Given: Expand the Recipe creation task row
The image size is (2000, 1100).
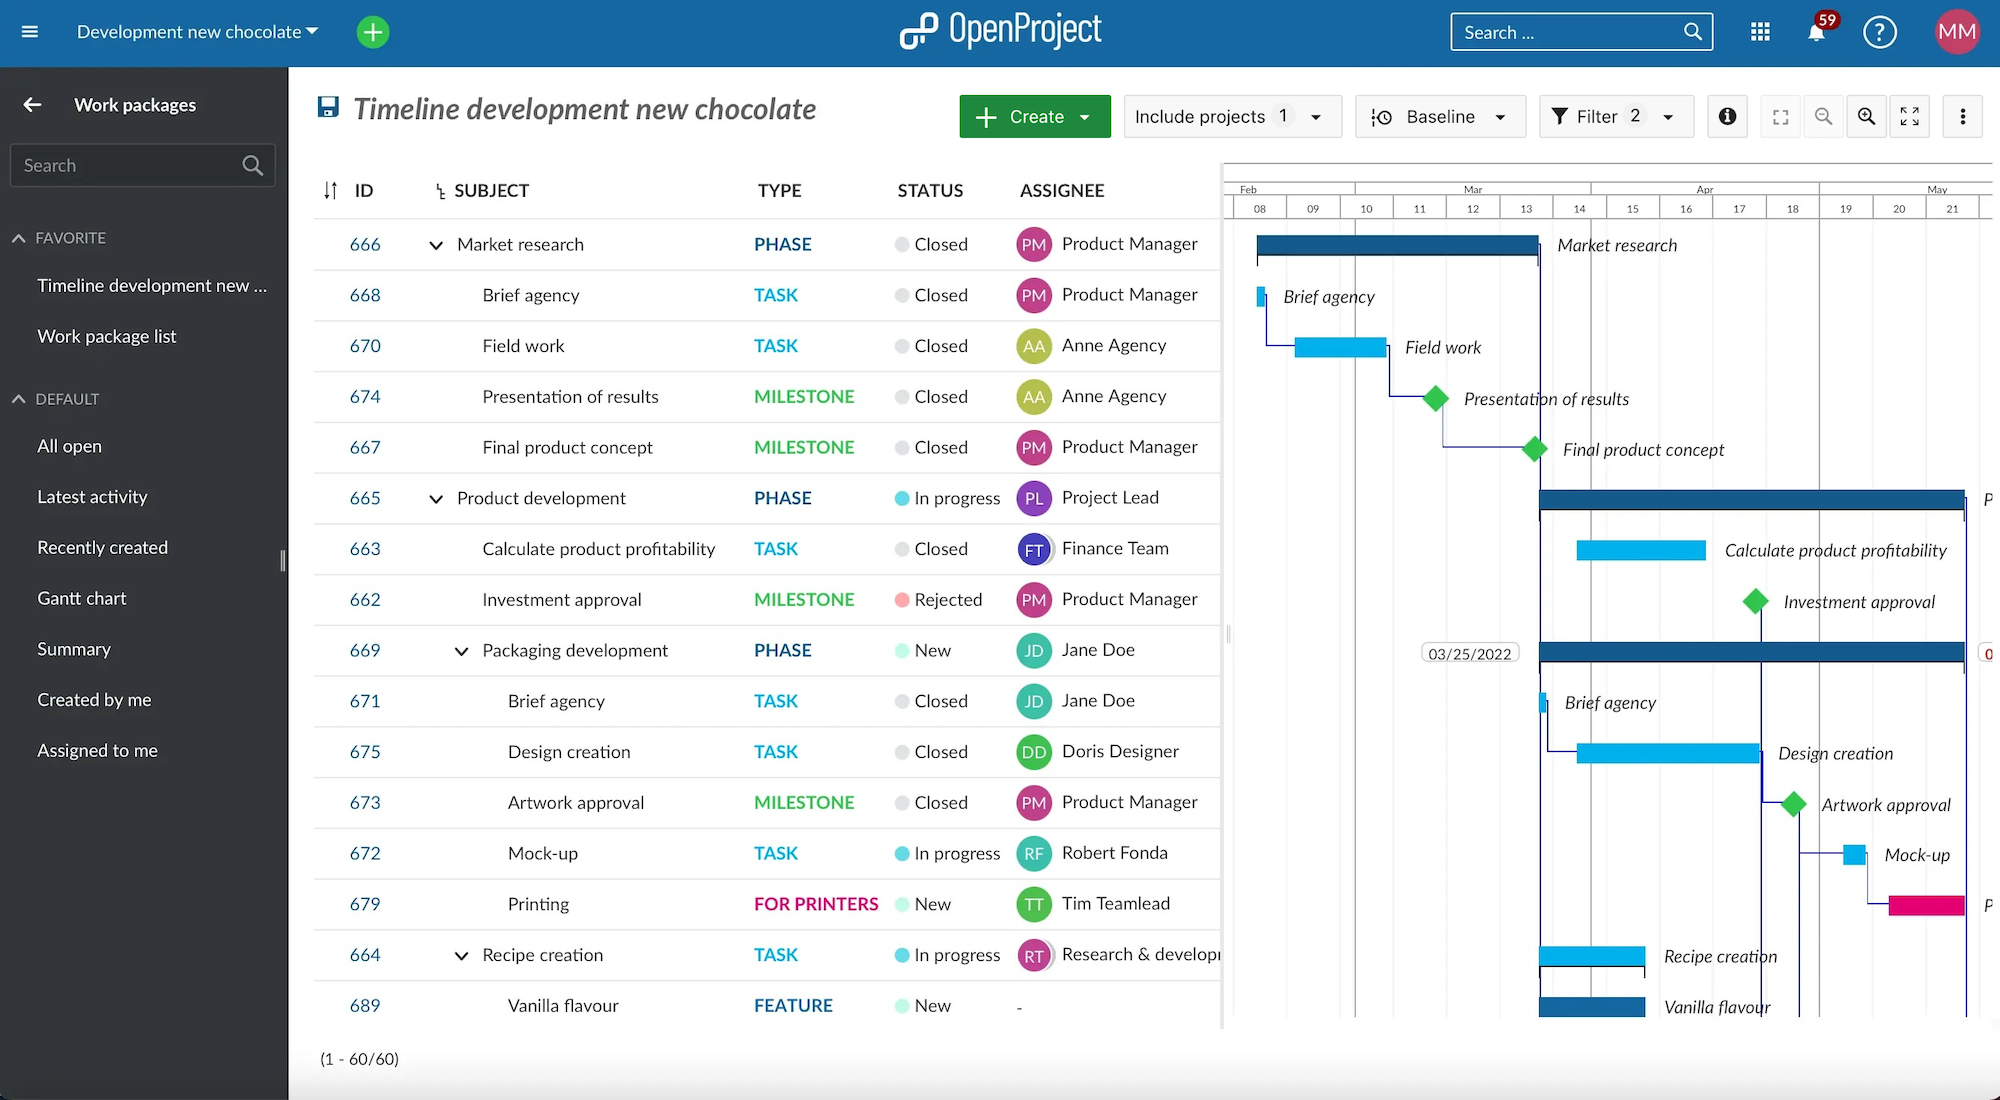Looking at the screenshot, I should pyautogui.click(x=460, y=955).
